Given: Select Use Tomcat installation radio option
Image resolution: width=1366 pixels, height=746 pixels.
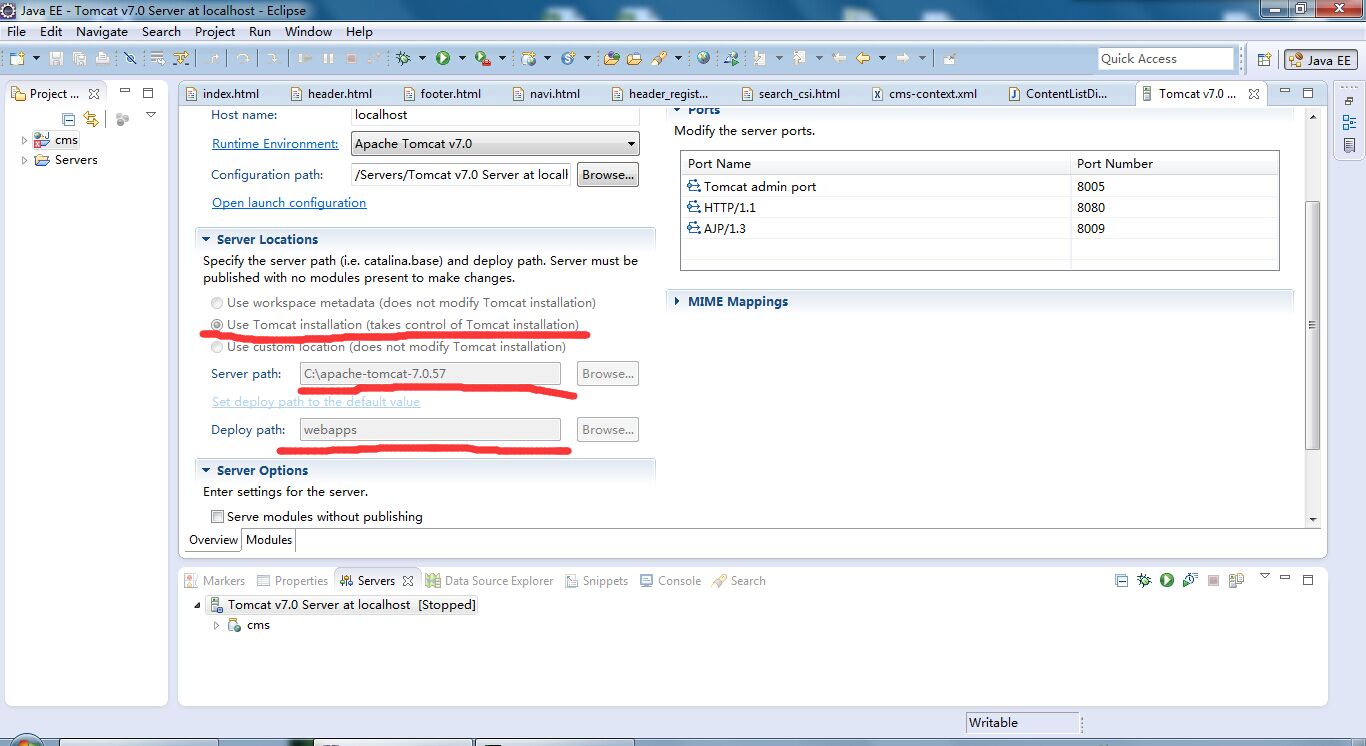Looking at the screenshot, I should click(x=217, y=325).
